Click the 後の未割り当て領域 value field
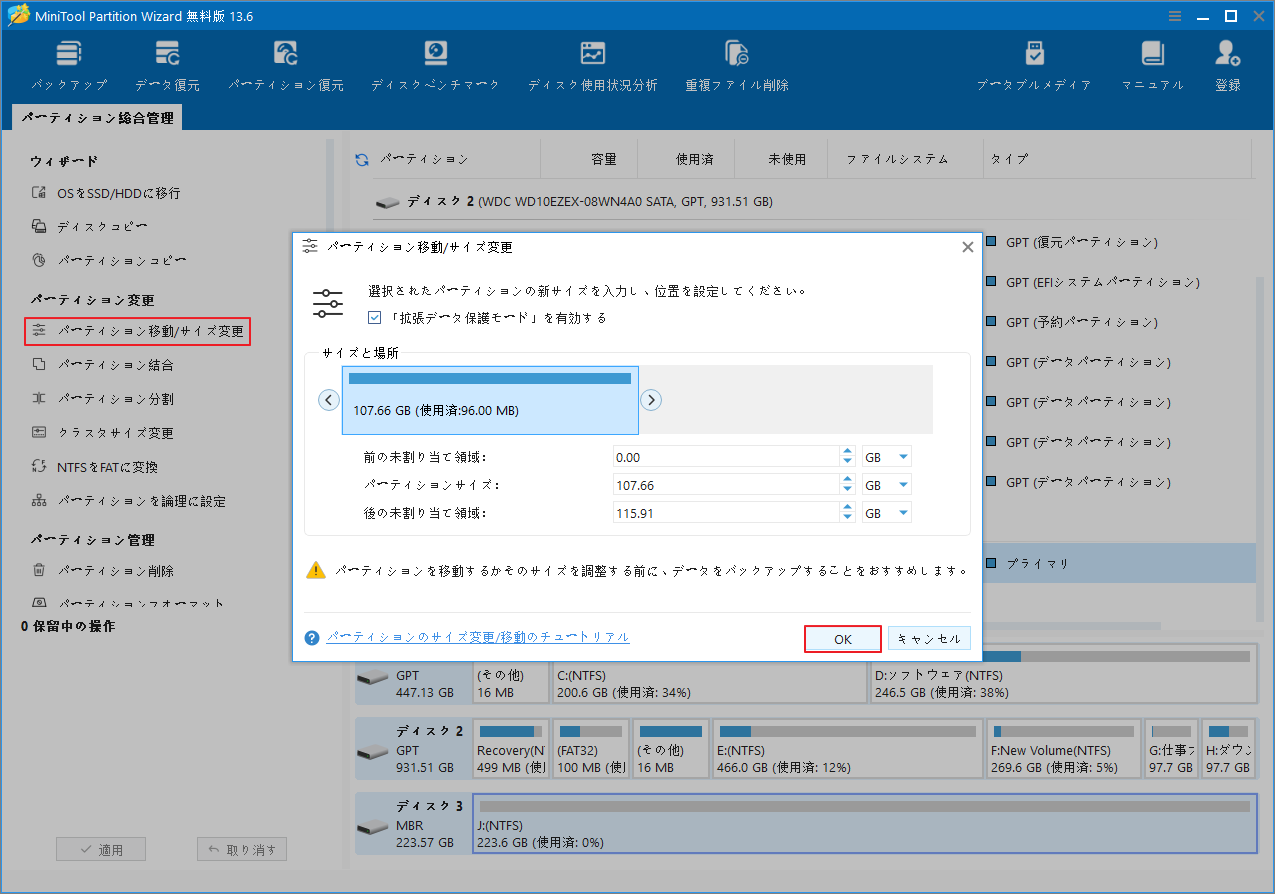Viewport: 1275px width, 894px height. [x=727, y=513]
